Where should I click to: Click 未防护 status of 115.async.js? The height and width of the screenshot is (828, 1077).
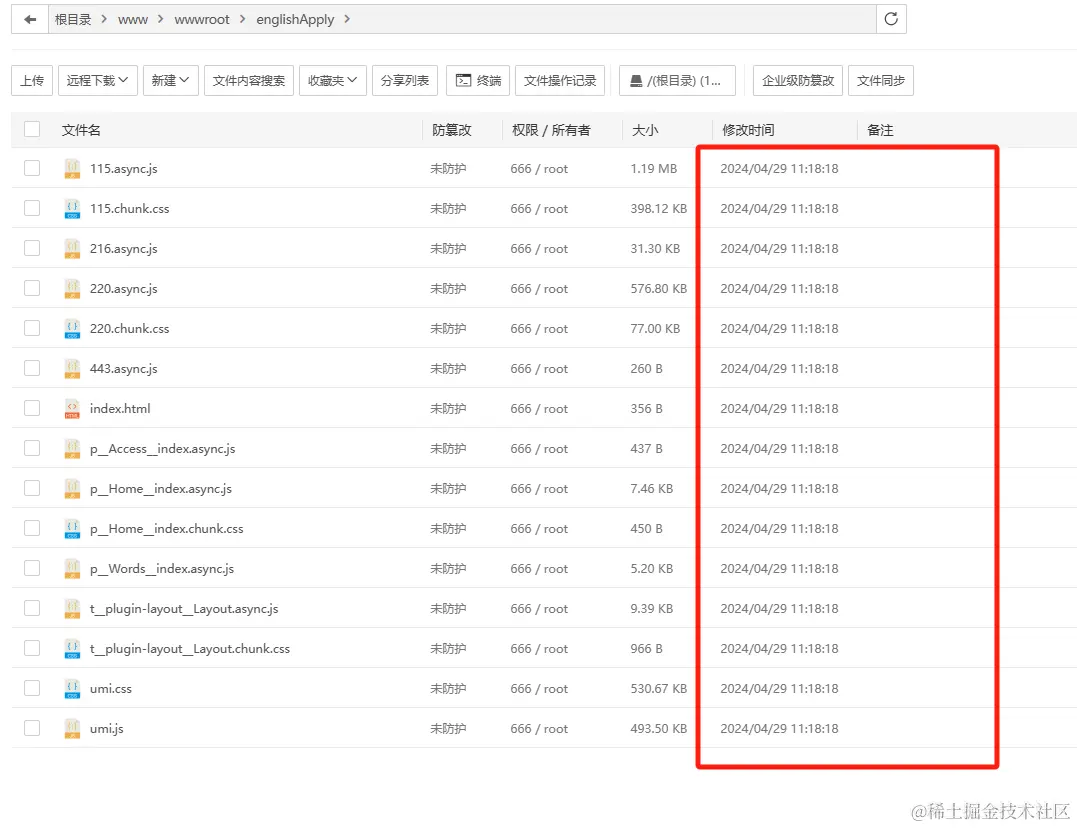click(448, 168)
